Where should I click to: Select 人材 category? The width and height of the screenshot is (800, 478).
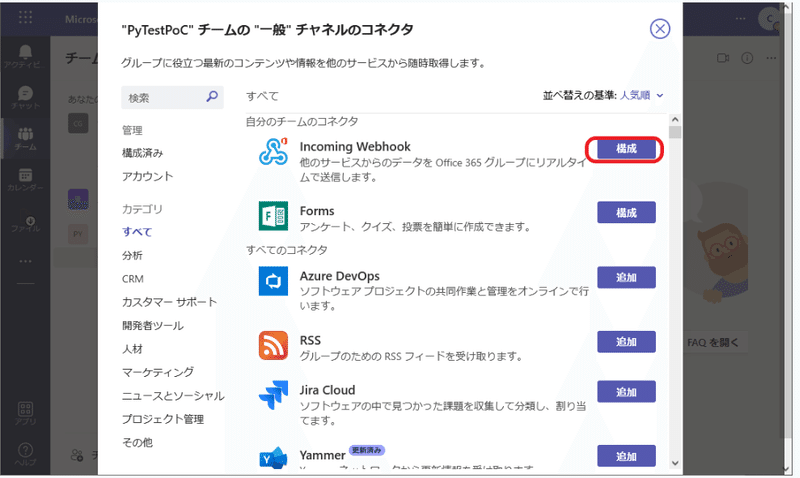132,349
